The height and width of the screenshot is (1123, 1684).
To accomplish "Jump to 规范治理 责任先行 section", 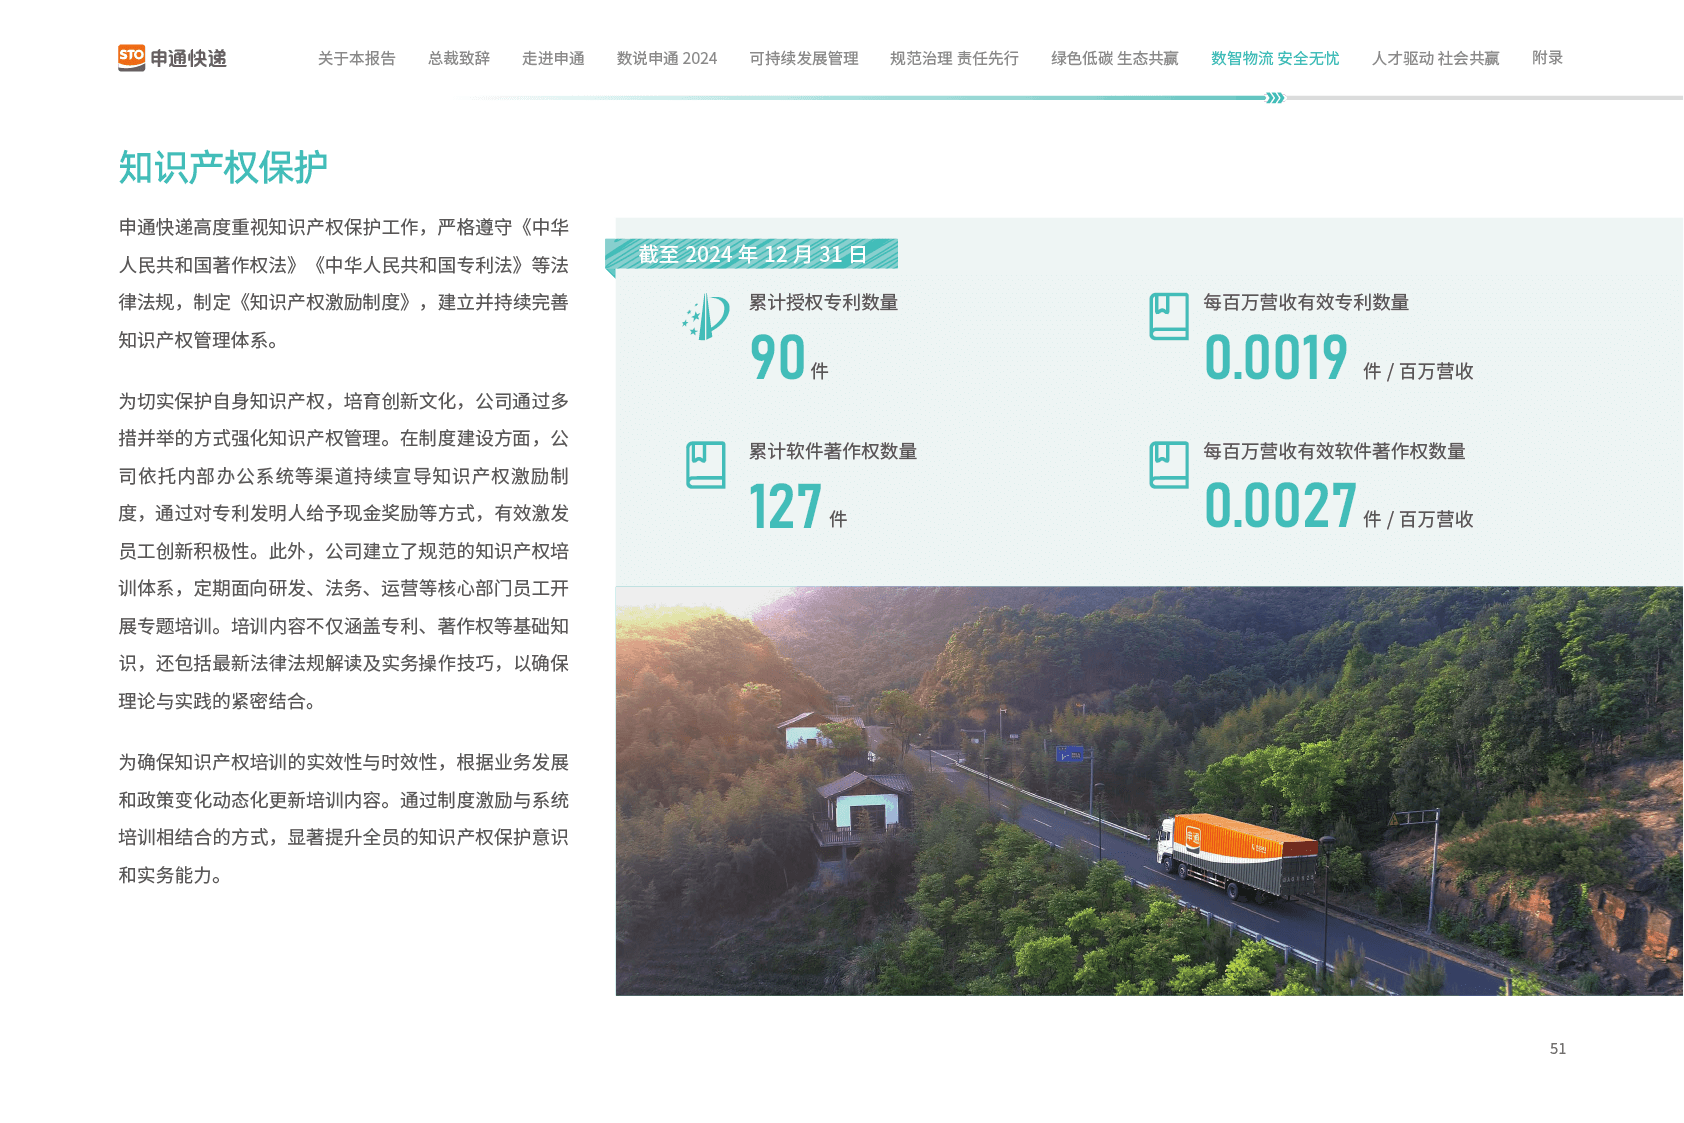I will point(954,58).
